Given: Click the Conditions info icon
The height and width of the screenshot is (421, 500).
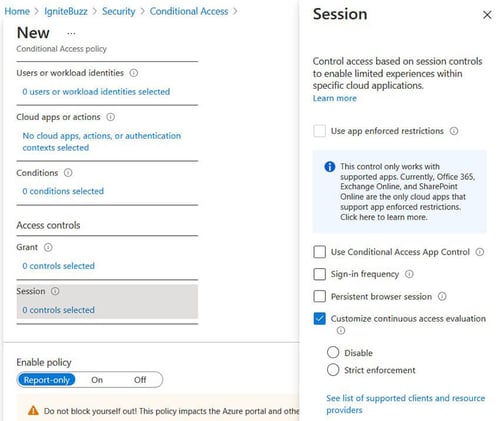Looking at the screenshot, I should [x=68, y=173].
